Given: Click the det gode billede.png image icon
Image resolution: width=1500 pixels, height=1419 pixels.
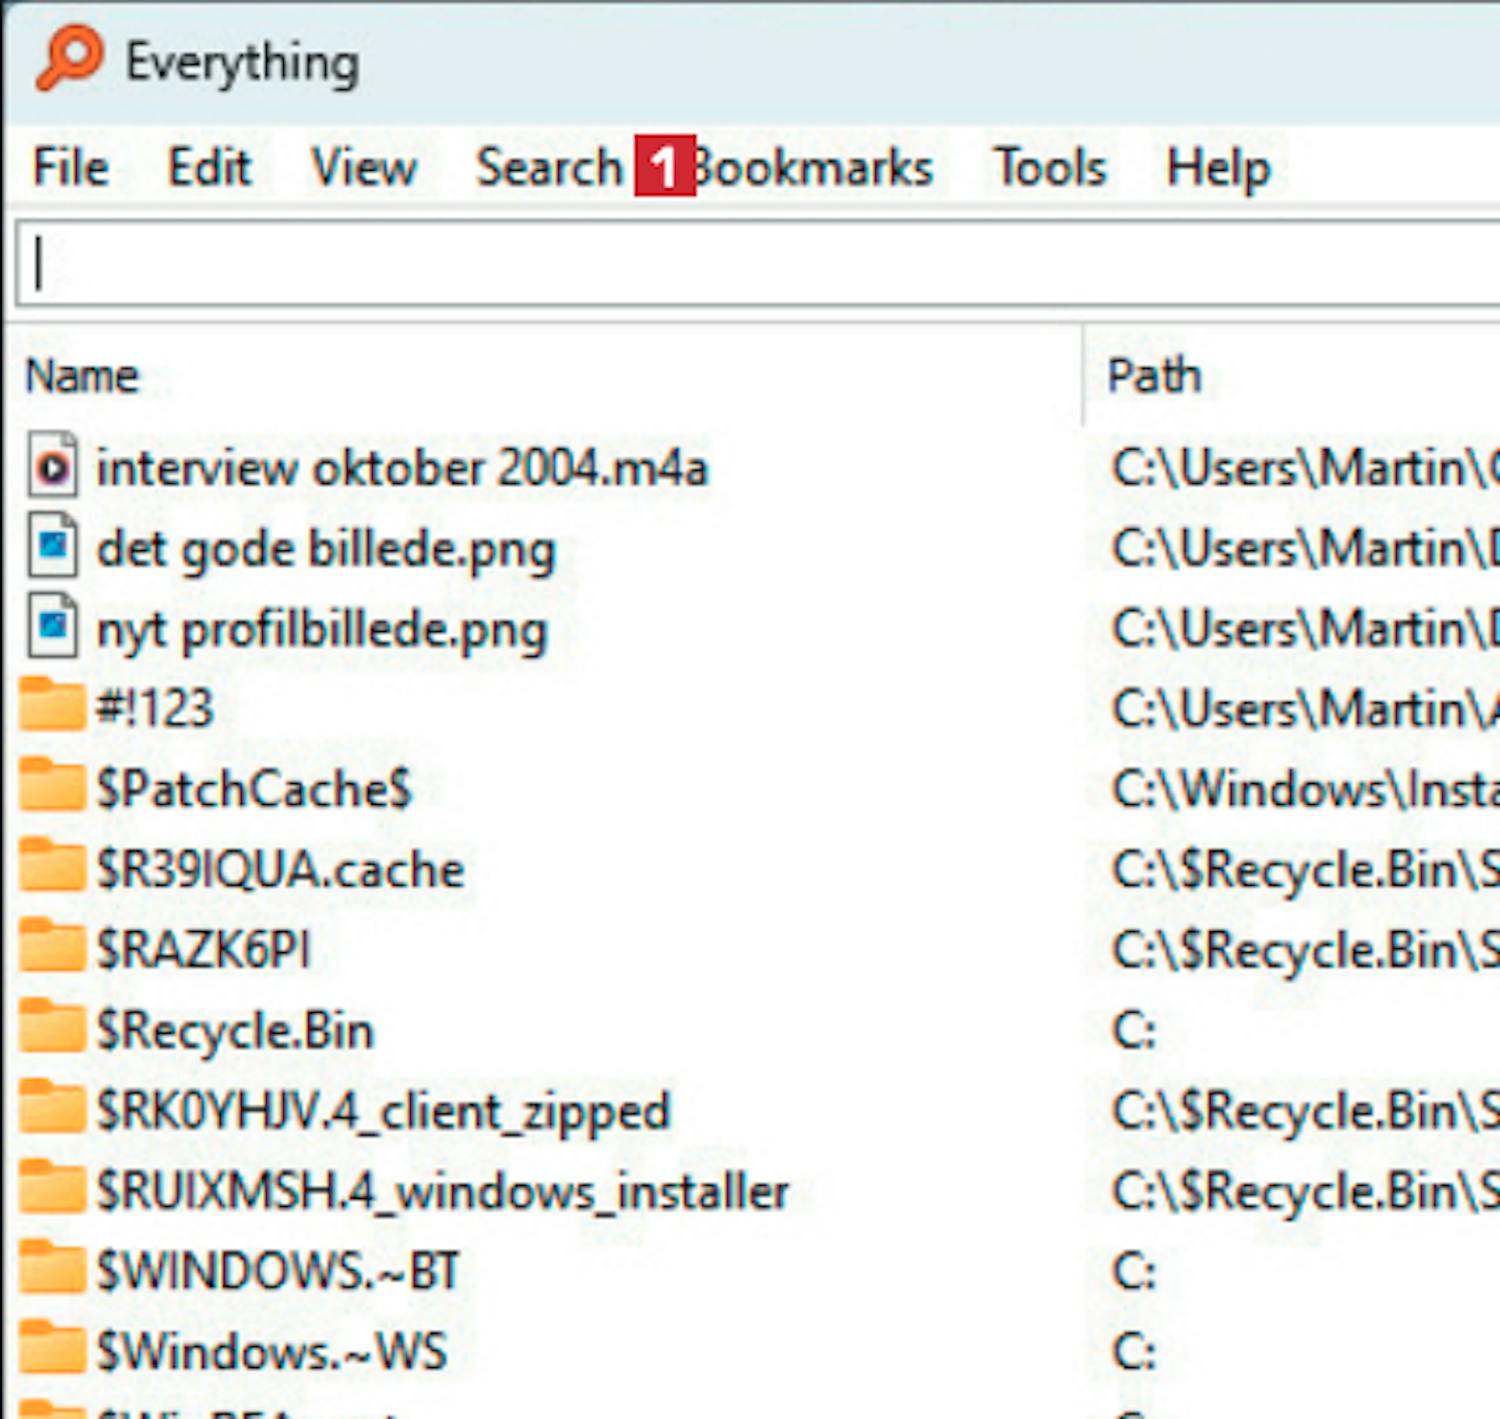Looking at the screenshot, I should [x=52, y=547].
